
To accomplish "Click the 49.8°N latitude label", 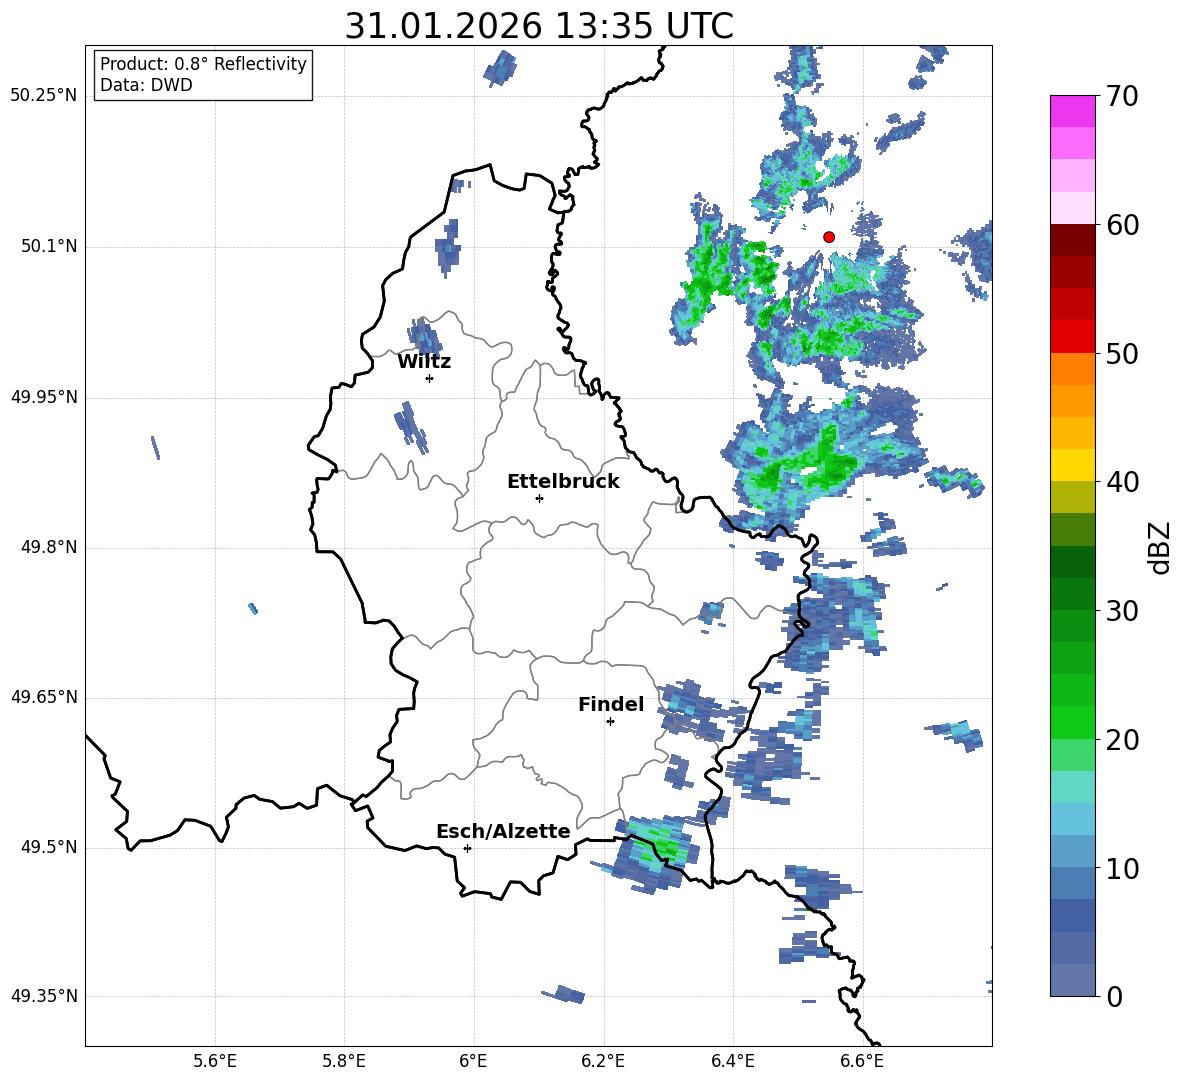I will tap(48, 547).
